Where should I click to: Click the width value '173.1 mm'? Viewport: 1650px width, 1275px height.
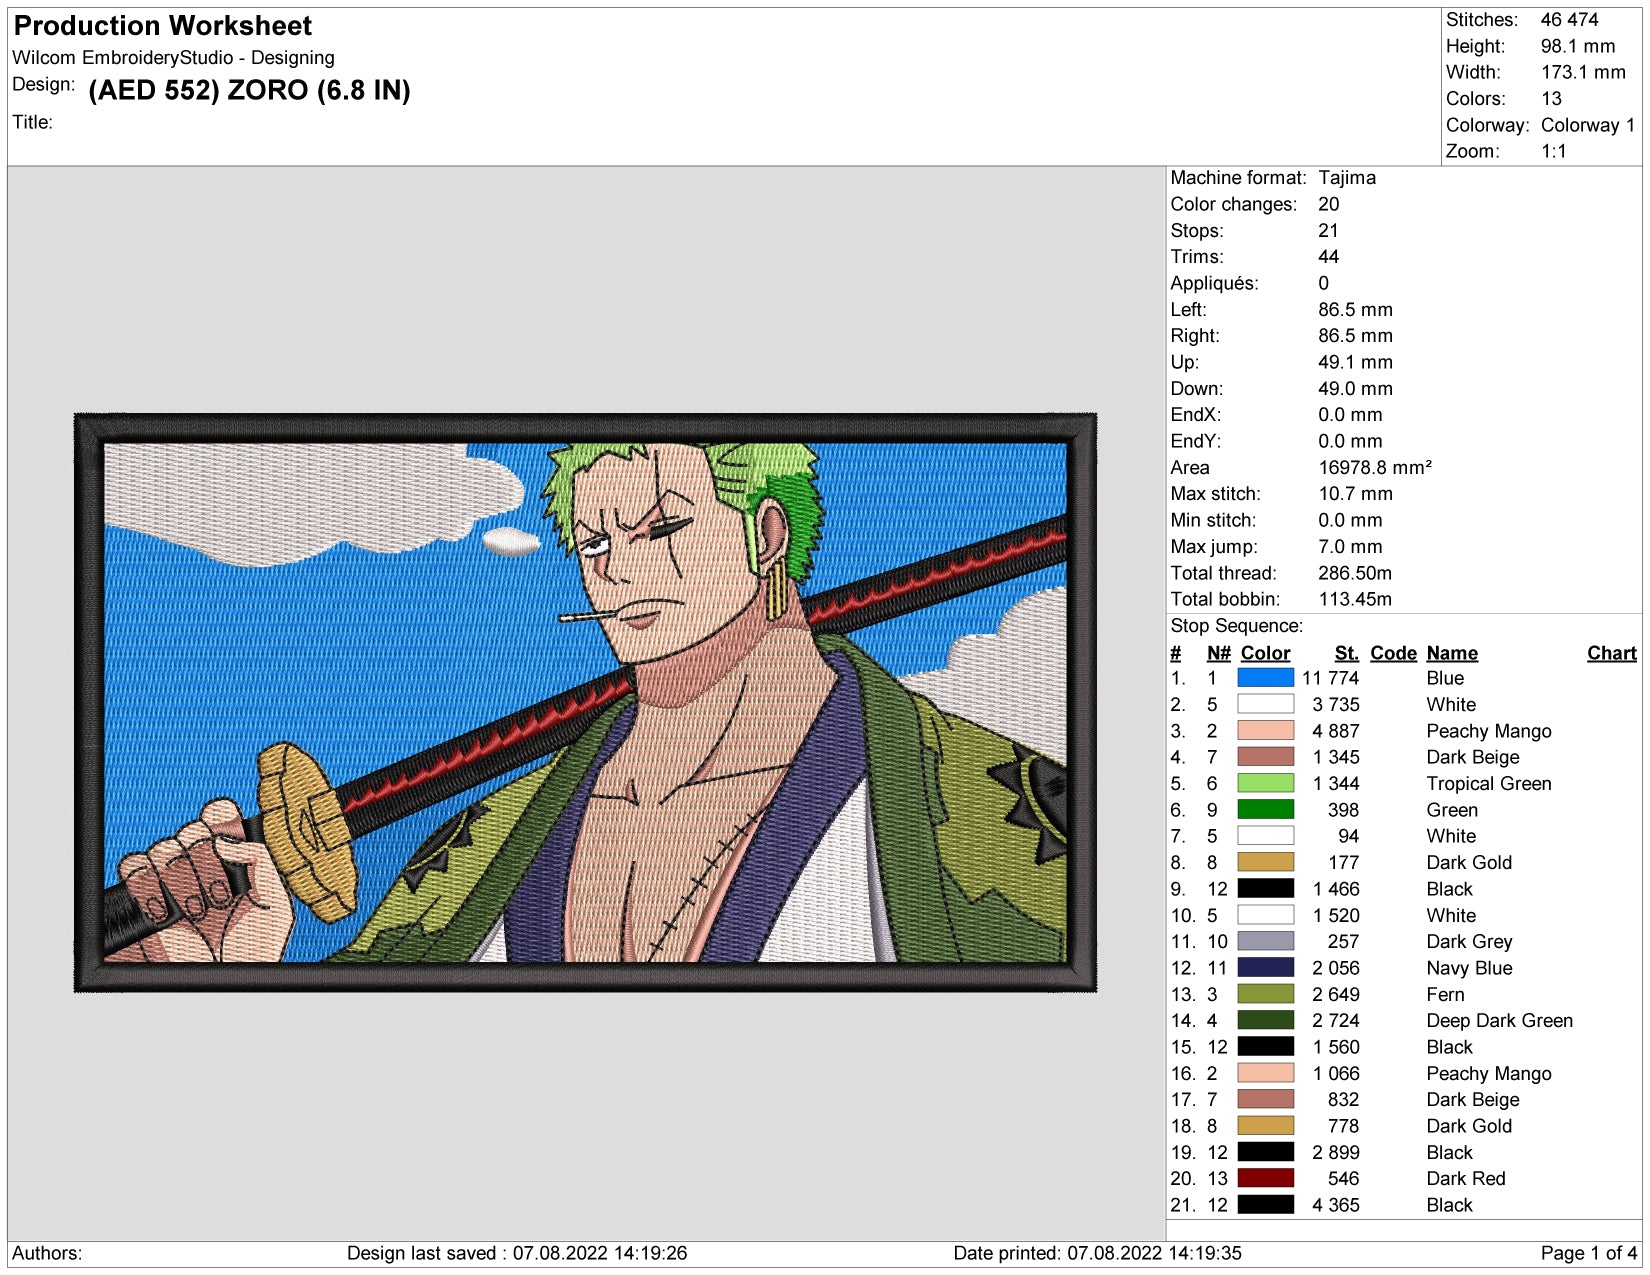click(1583, 72)
